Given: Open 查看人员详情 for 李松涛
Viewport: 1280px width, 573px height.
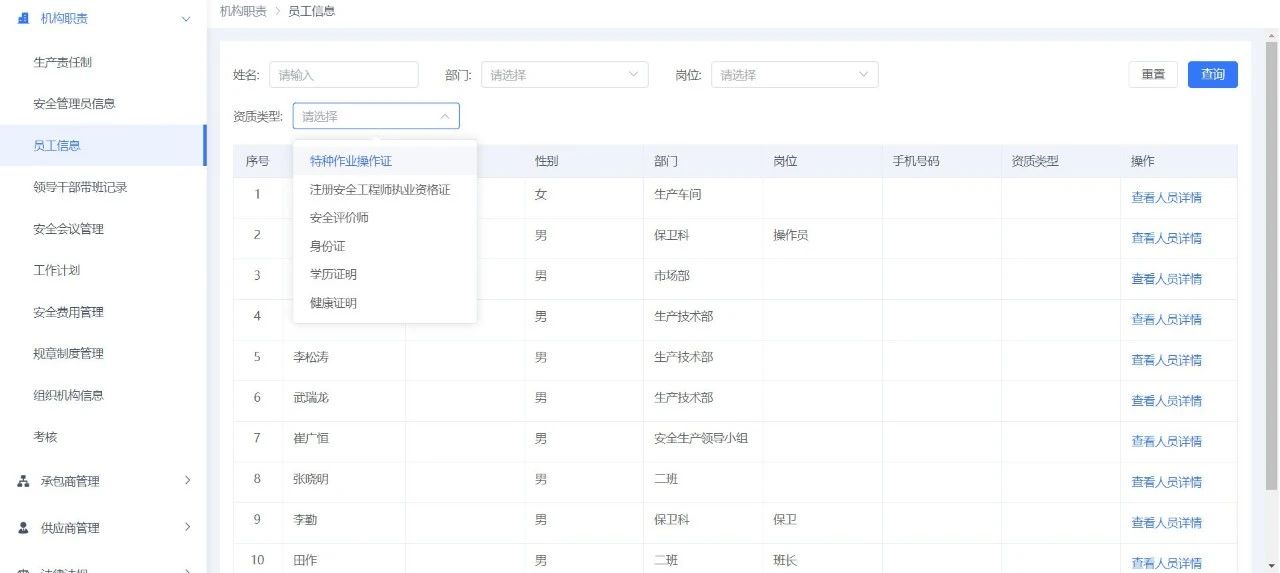Looking at the screenshot, I should [1166, 360].
